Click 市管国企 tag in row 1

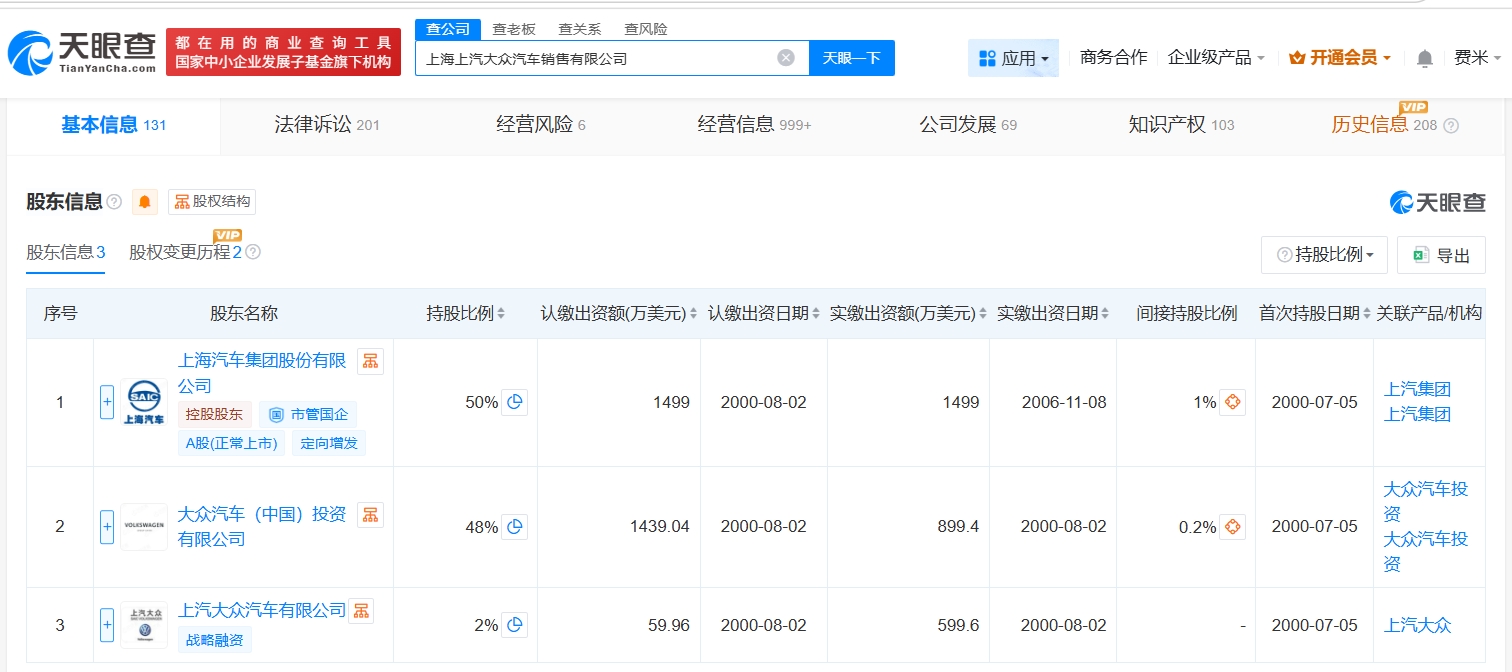point(308,414)
